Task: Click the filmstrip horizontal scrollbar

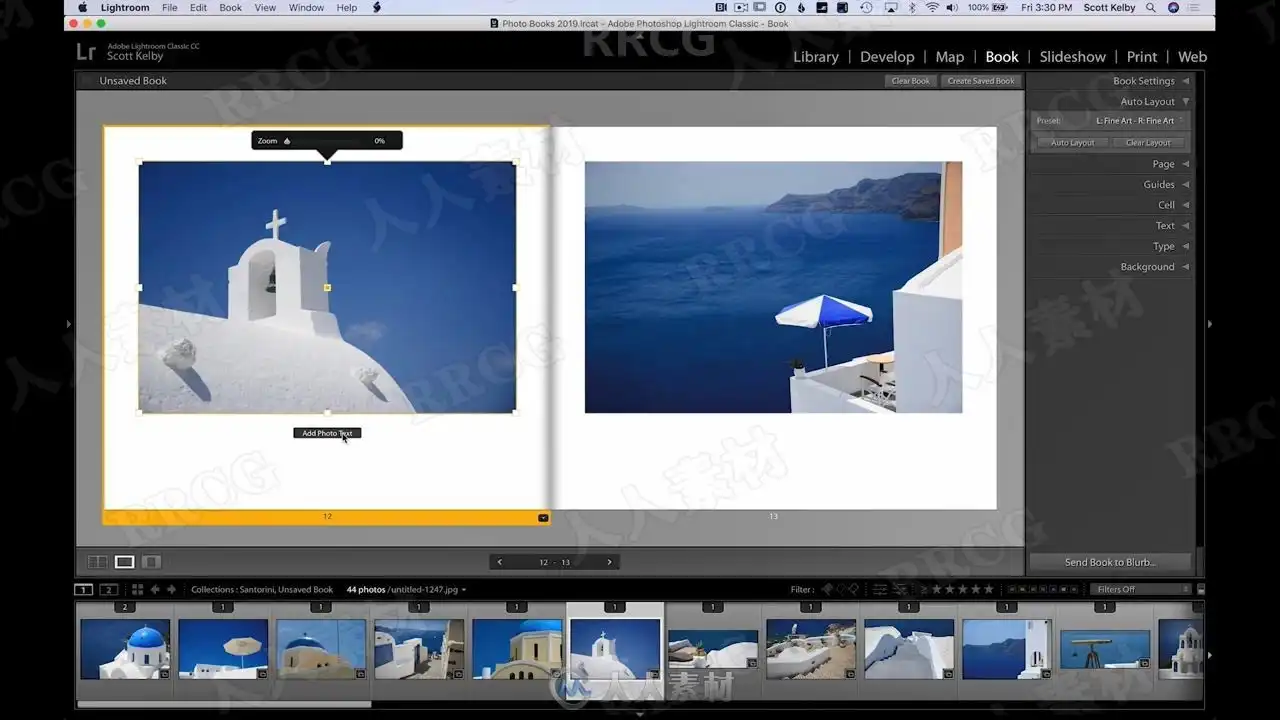Action: point(224,704)
